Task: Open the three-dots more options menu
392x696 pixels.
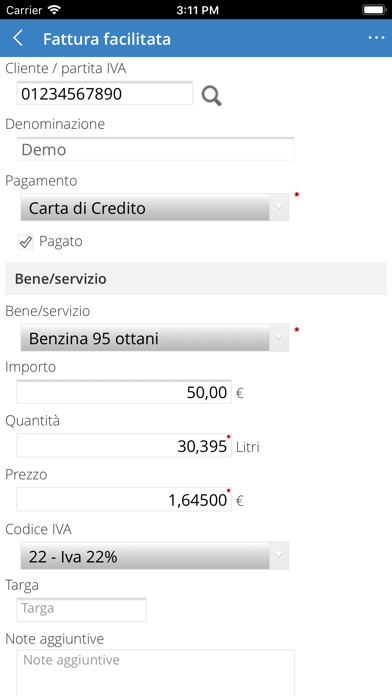Action: click(x=376, y=38)
